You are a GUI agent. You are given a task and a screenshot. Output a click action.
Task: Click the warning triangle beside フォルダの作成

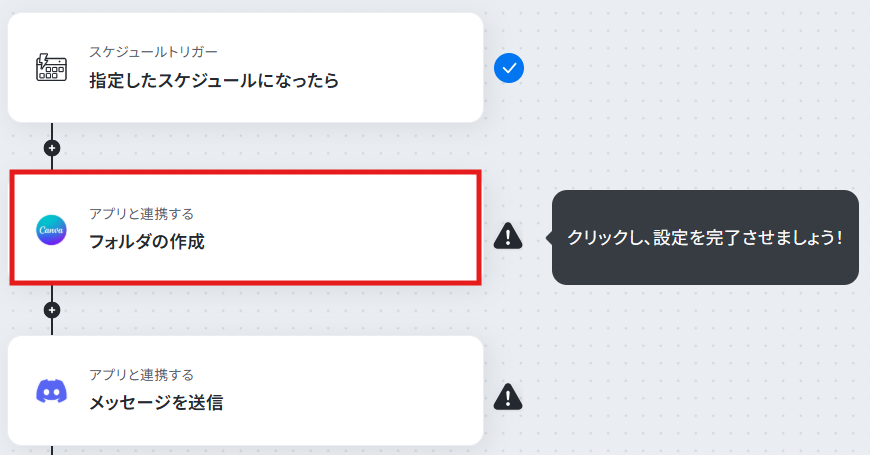tap(508, 236)
